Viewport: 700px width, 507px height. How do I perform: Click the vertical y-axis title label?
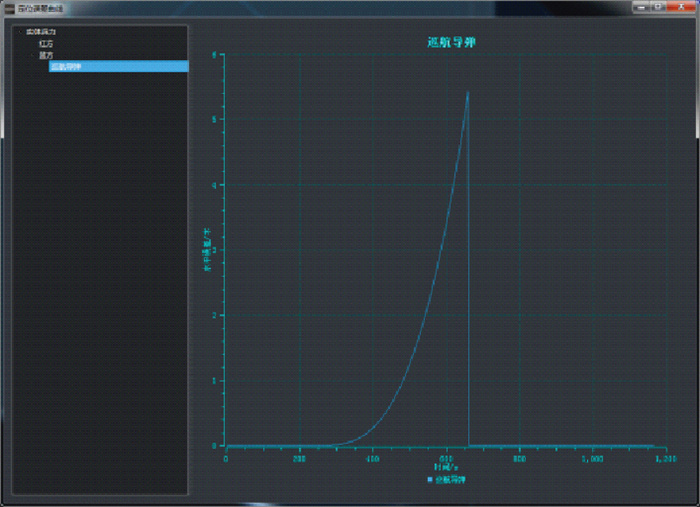(x=207, y=250)
